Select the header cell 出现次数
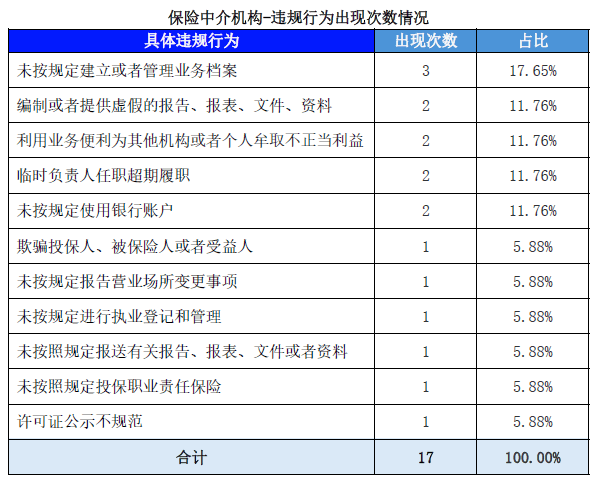Screen dimensions: 600x488 (426, 41)
